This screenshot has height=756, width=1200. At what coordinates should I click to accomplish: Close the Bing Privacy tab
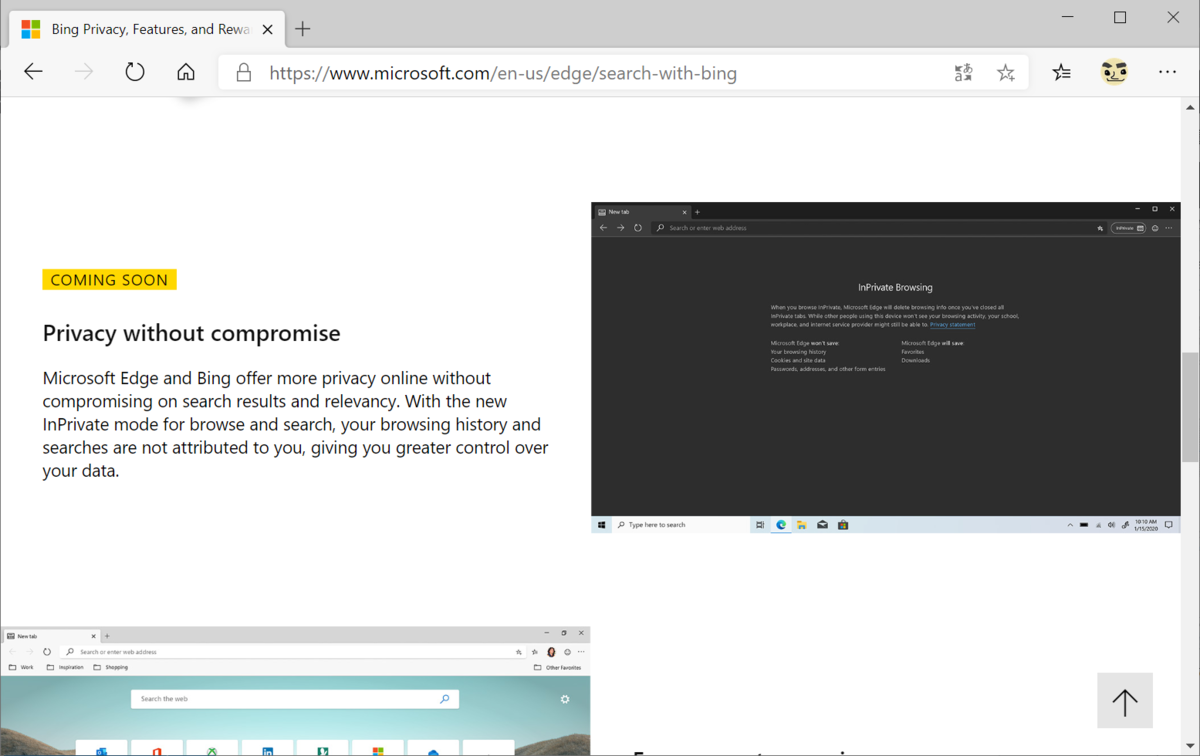click(x=267, y=29)
